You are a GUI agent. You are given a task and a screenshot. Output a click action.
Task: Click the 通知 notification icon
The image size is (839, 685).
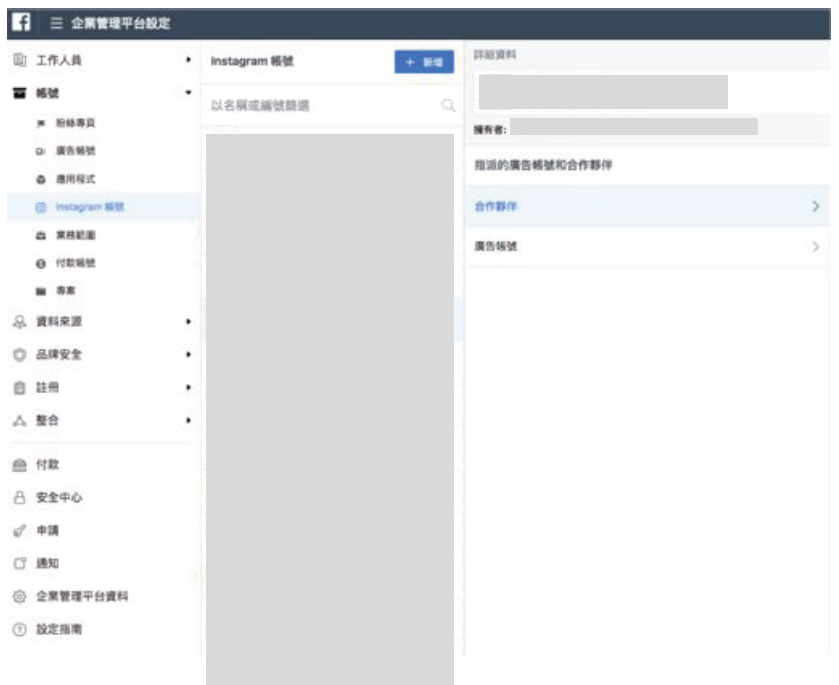(x=18, y=563)
